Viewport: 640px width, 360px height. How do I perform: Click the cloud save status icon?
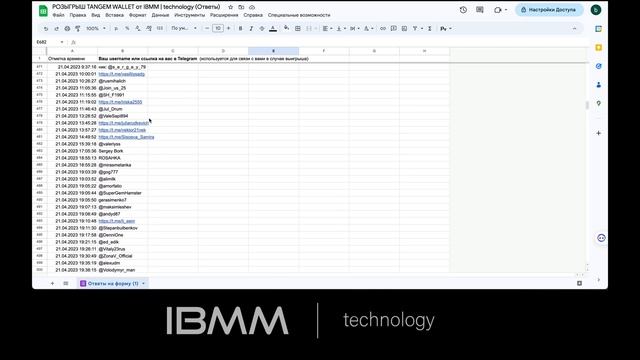(x=252, y=7)
